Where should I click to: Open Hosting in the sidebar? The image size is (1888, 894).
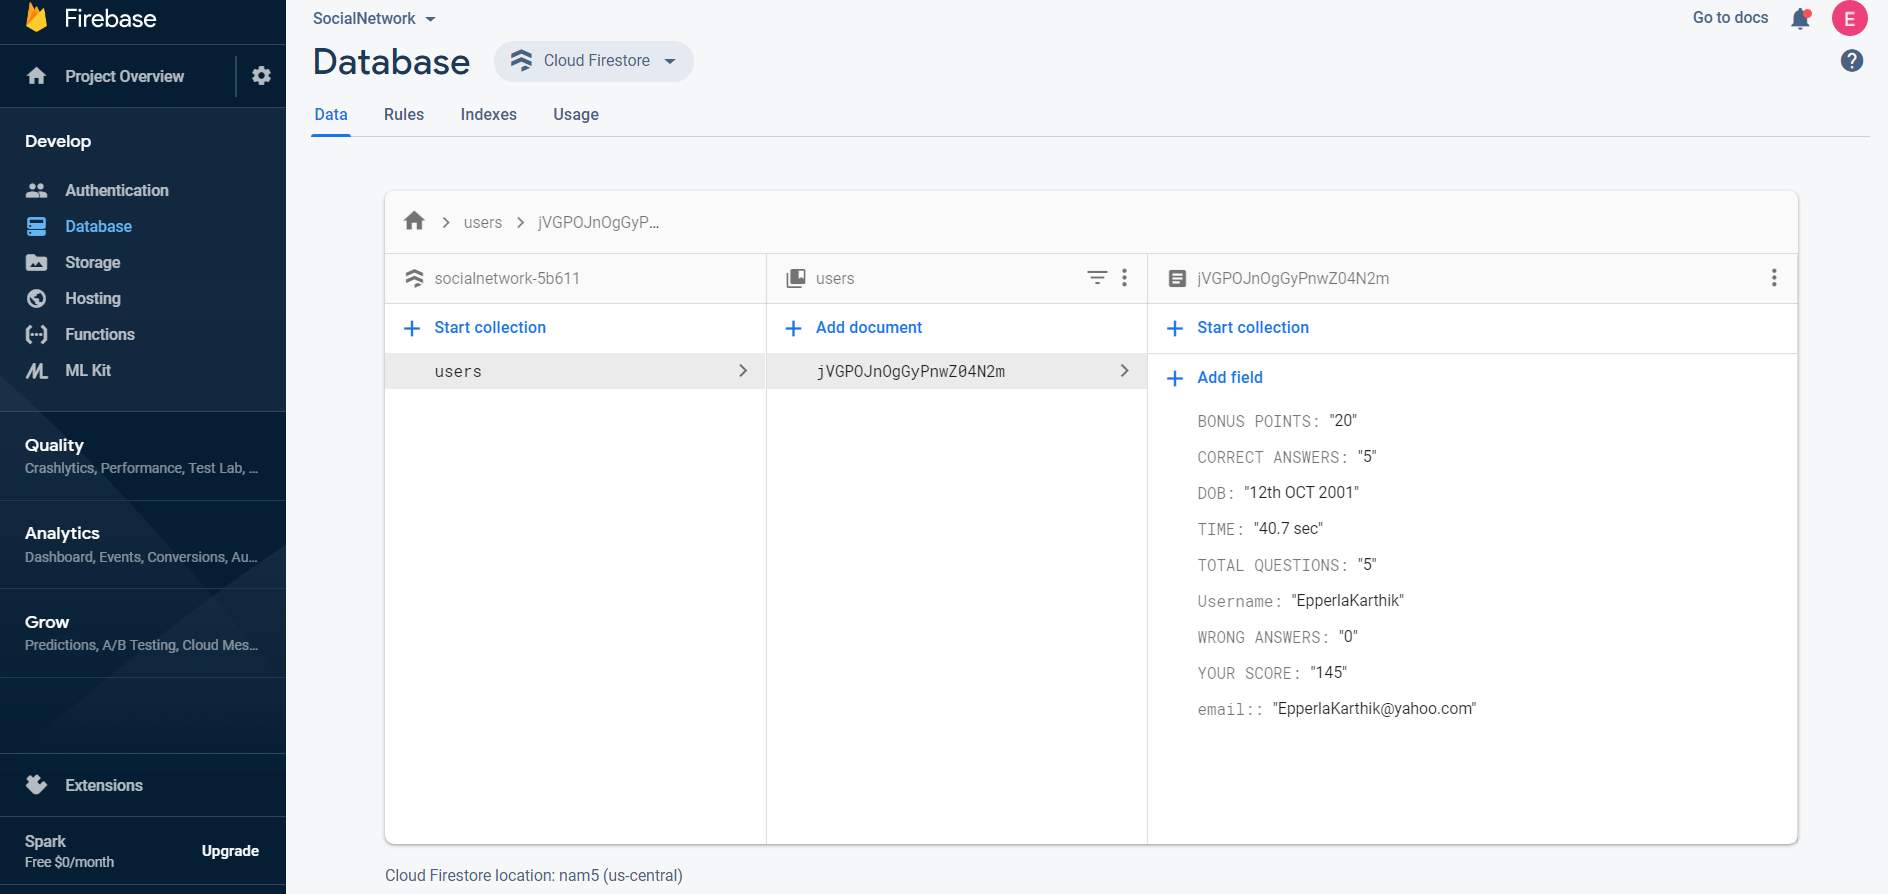click(x=93, y=298)
